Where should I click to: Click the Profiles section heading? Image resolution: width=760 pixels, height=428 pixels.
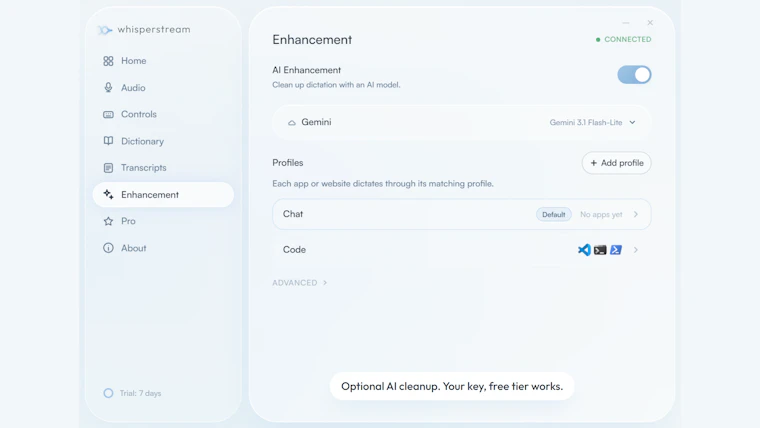[x=287, y=163]
